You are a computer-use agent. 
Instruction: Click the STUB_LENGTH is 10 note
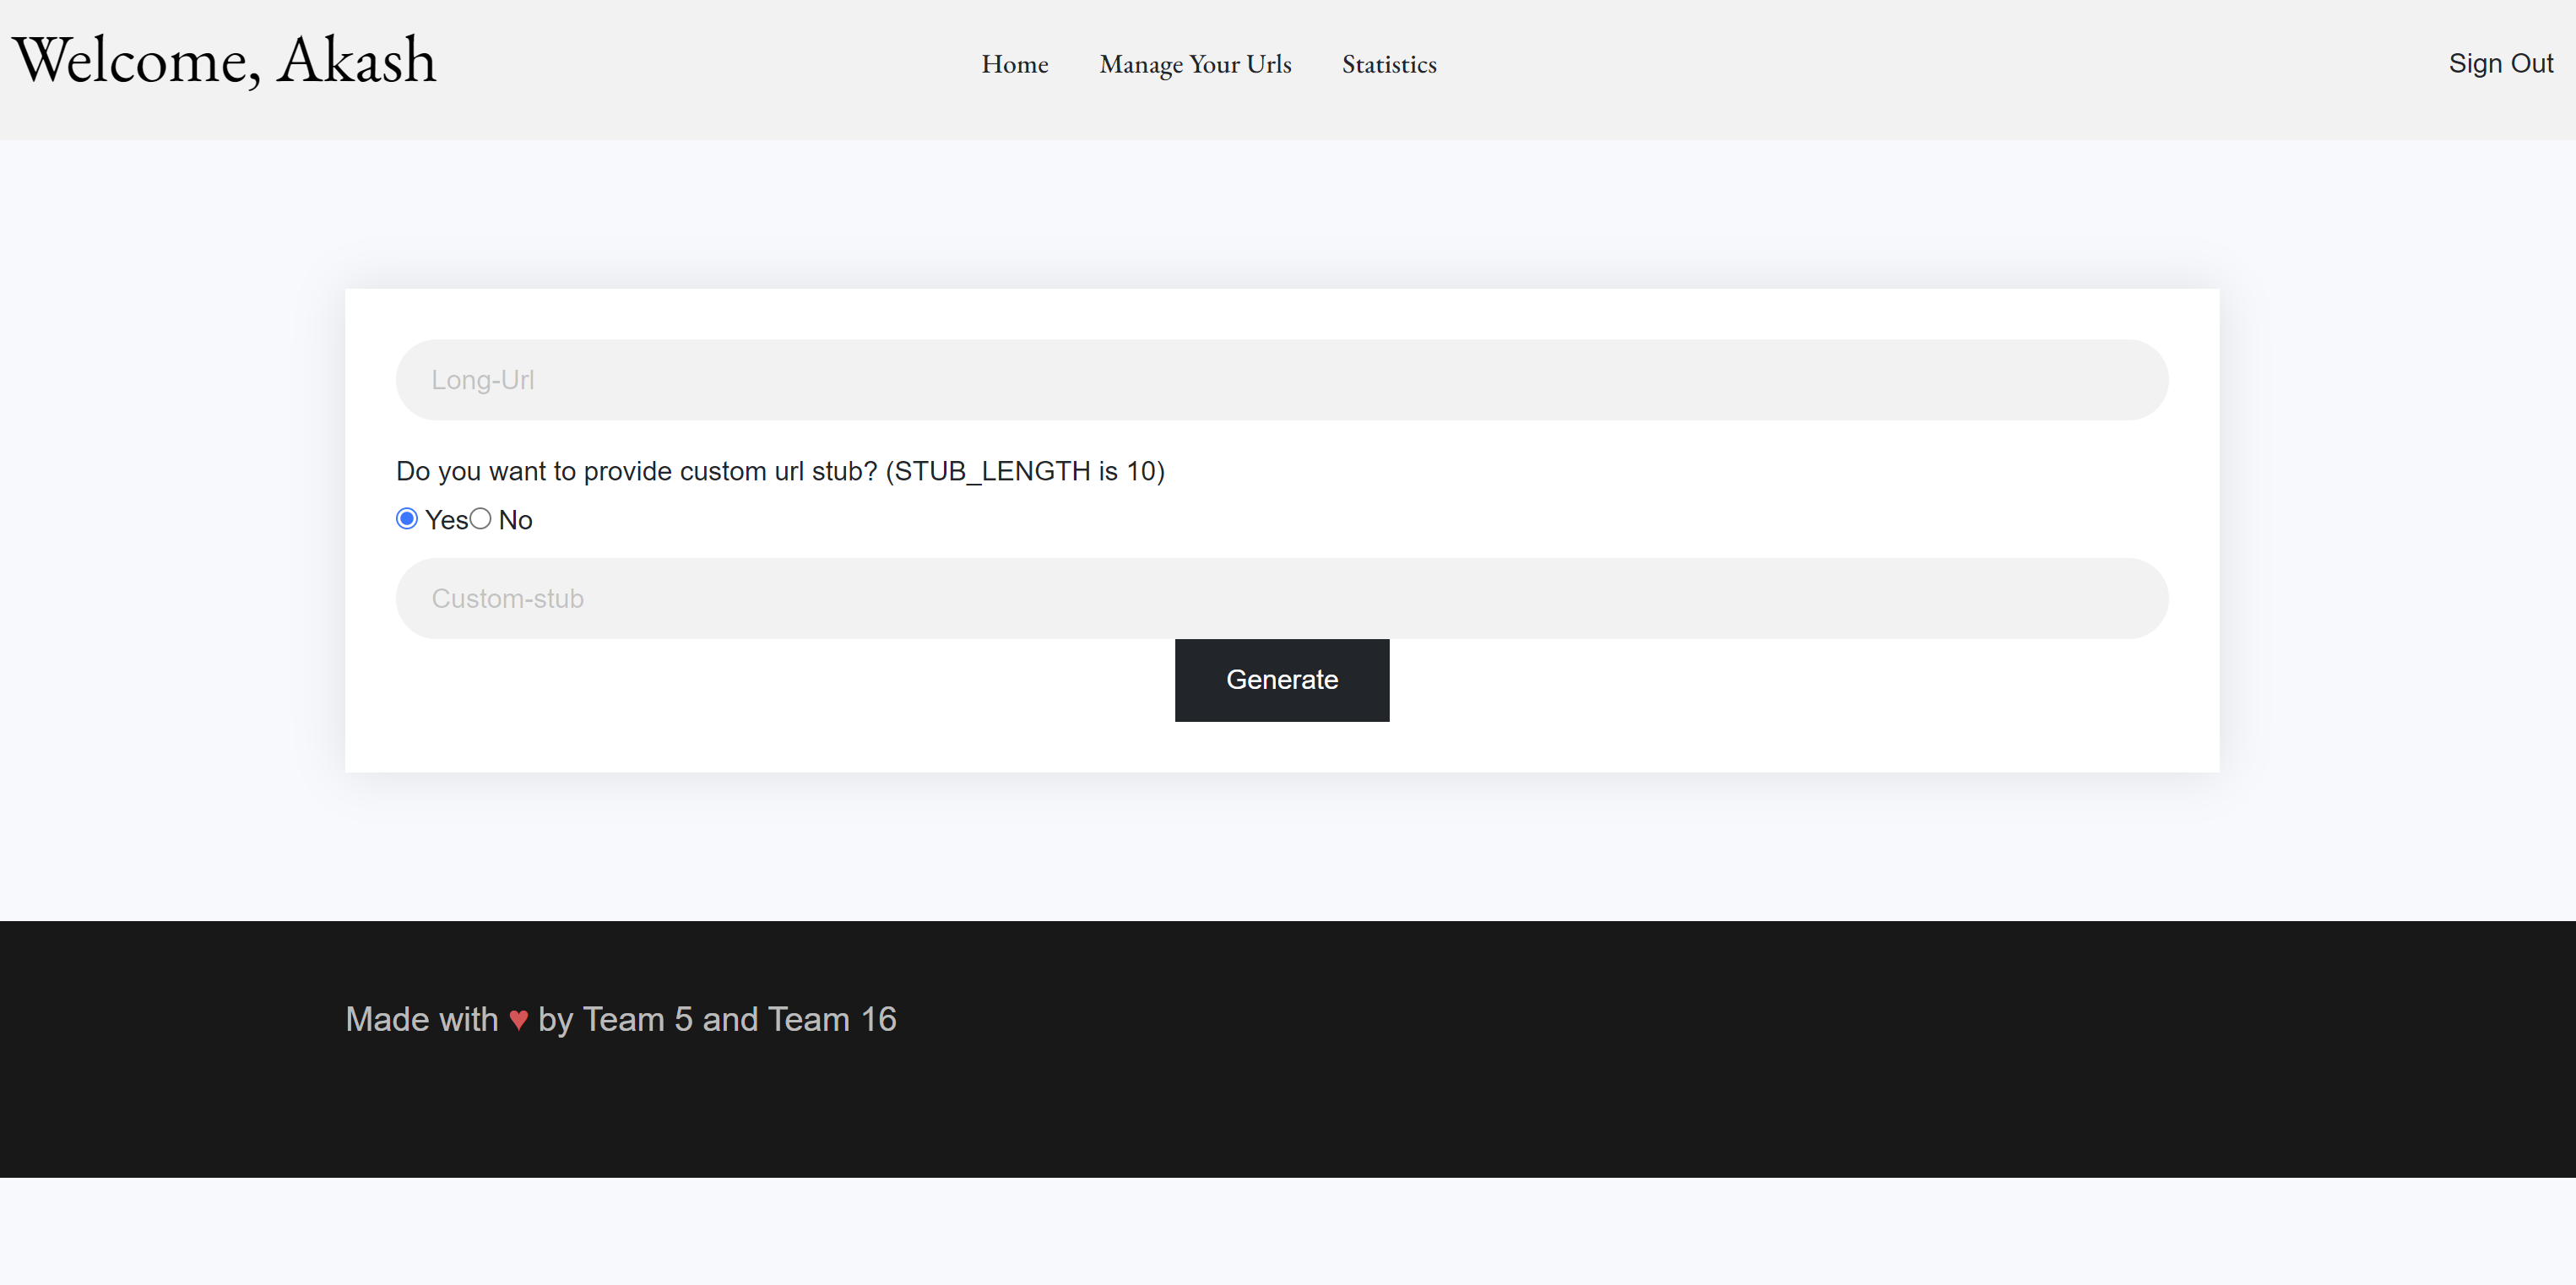tap(1025, 471)
